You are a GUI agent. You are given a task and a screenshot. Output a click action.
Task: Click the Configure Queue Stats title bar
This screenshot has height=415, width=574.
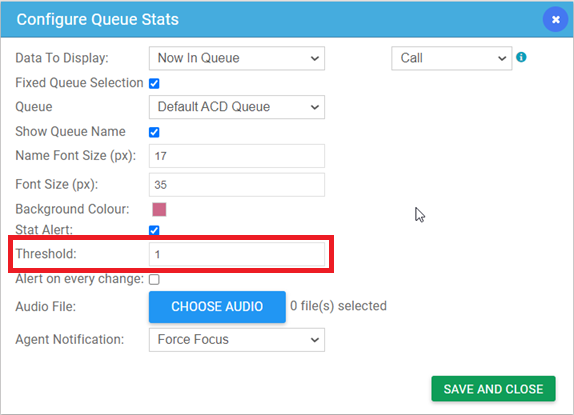tap(271, 19)
